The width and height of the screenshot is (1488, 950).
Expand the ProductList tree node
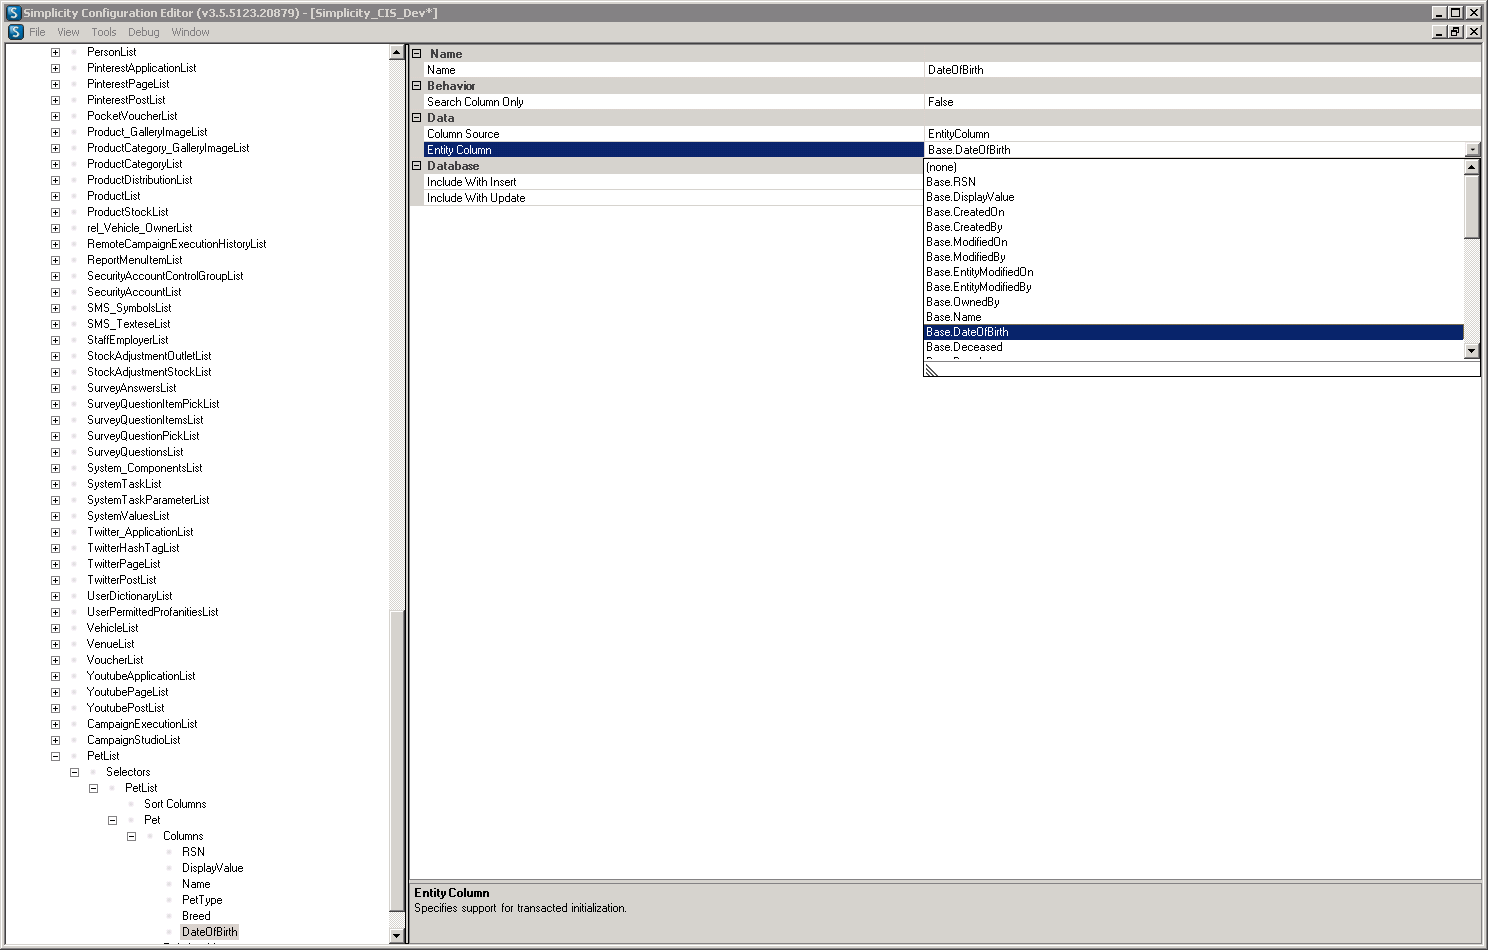coord(55,196)
